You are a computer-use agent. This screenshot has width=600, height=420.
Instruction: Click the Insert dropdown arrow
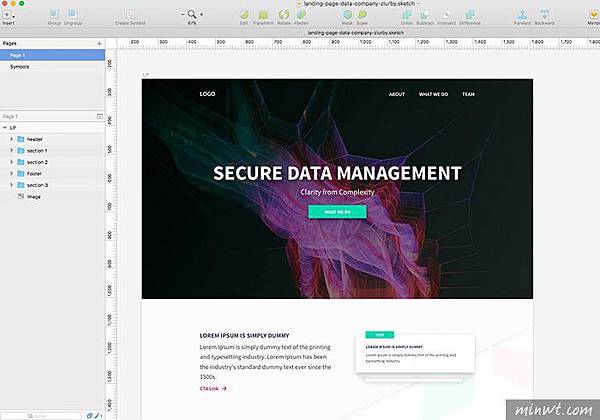14,17
